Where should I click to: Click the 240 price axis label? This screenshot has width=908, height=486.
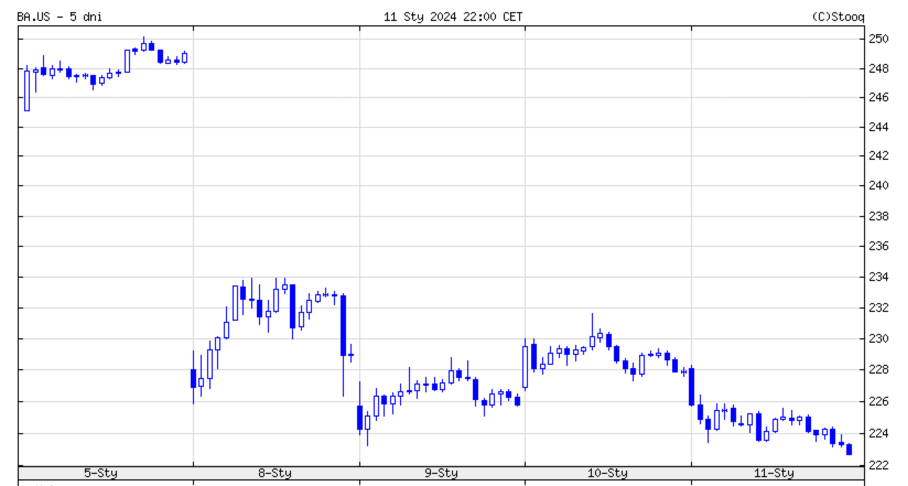click(878, 186)
